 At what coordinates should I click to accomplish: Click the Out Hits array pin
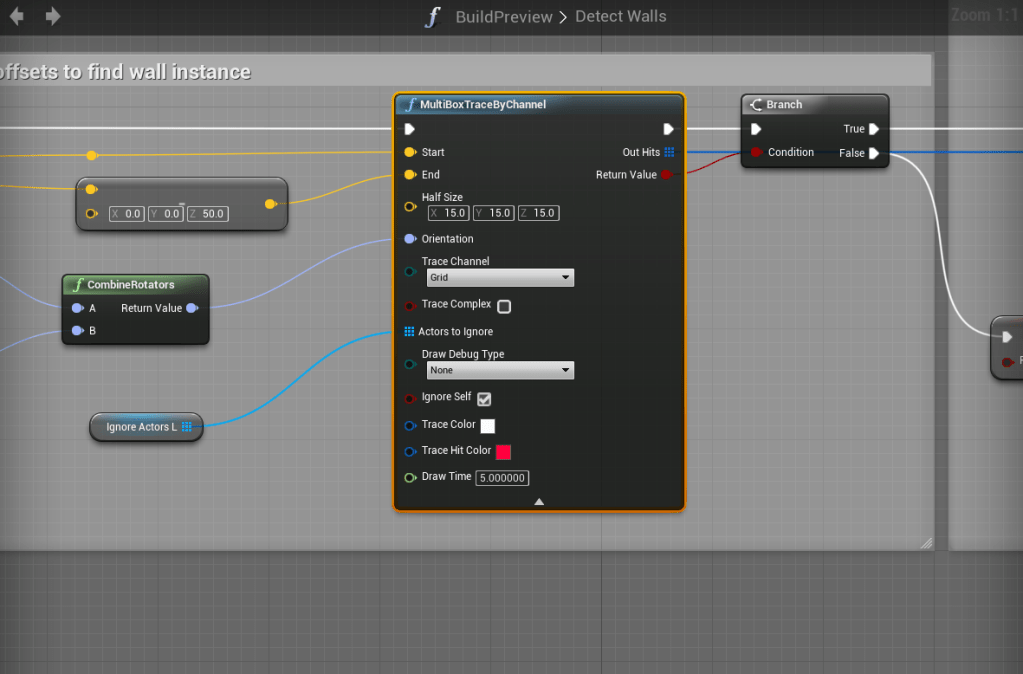click(x=670, y=152)
